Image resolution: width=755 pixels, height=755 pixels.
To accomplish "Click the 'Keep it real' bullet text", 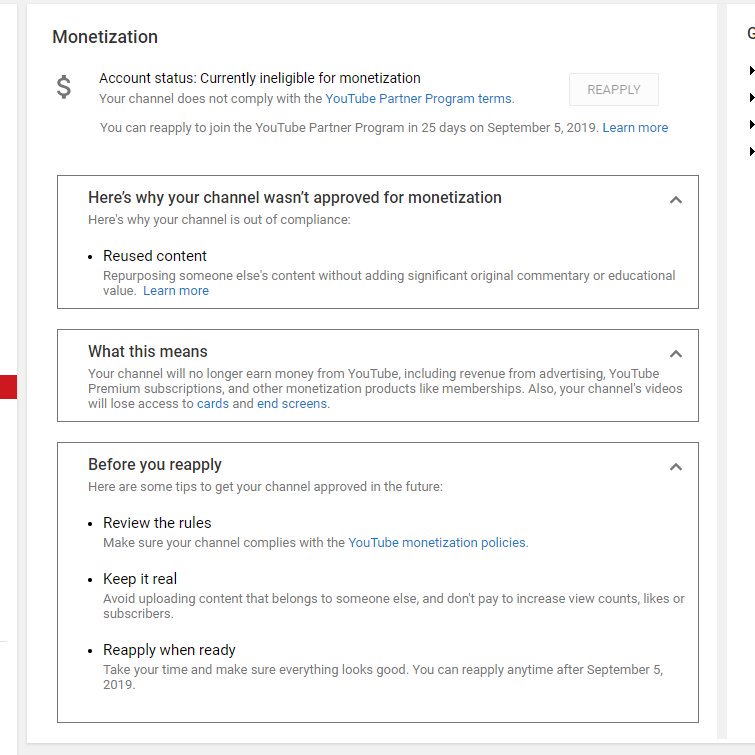I will click(x=140, y=579).
